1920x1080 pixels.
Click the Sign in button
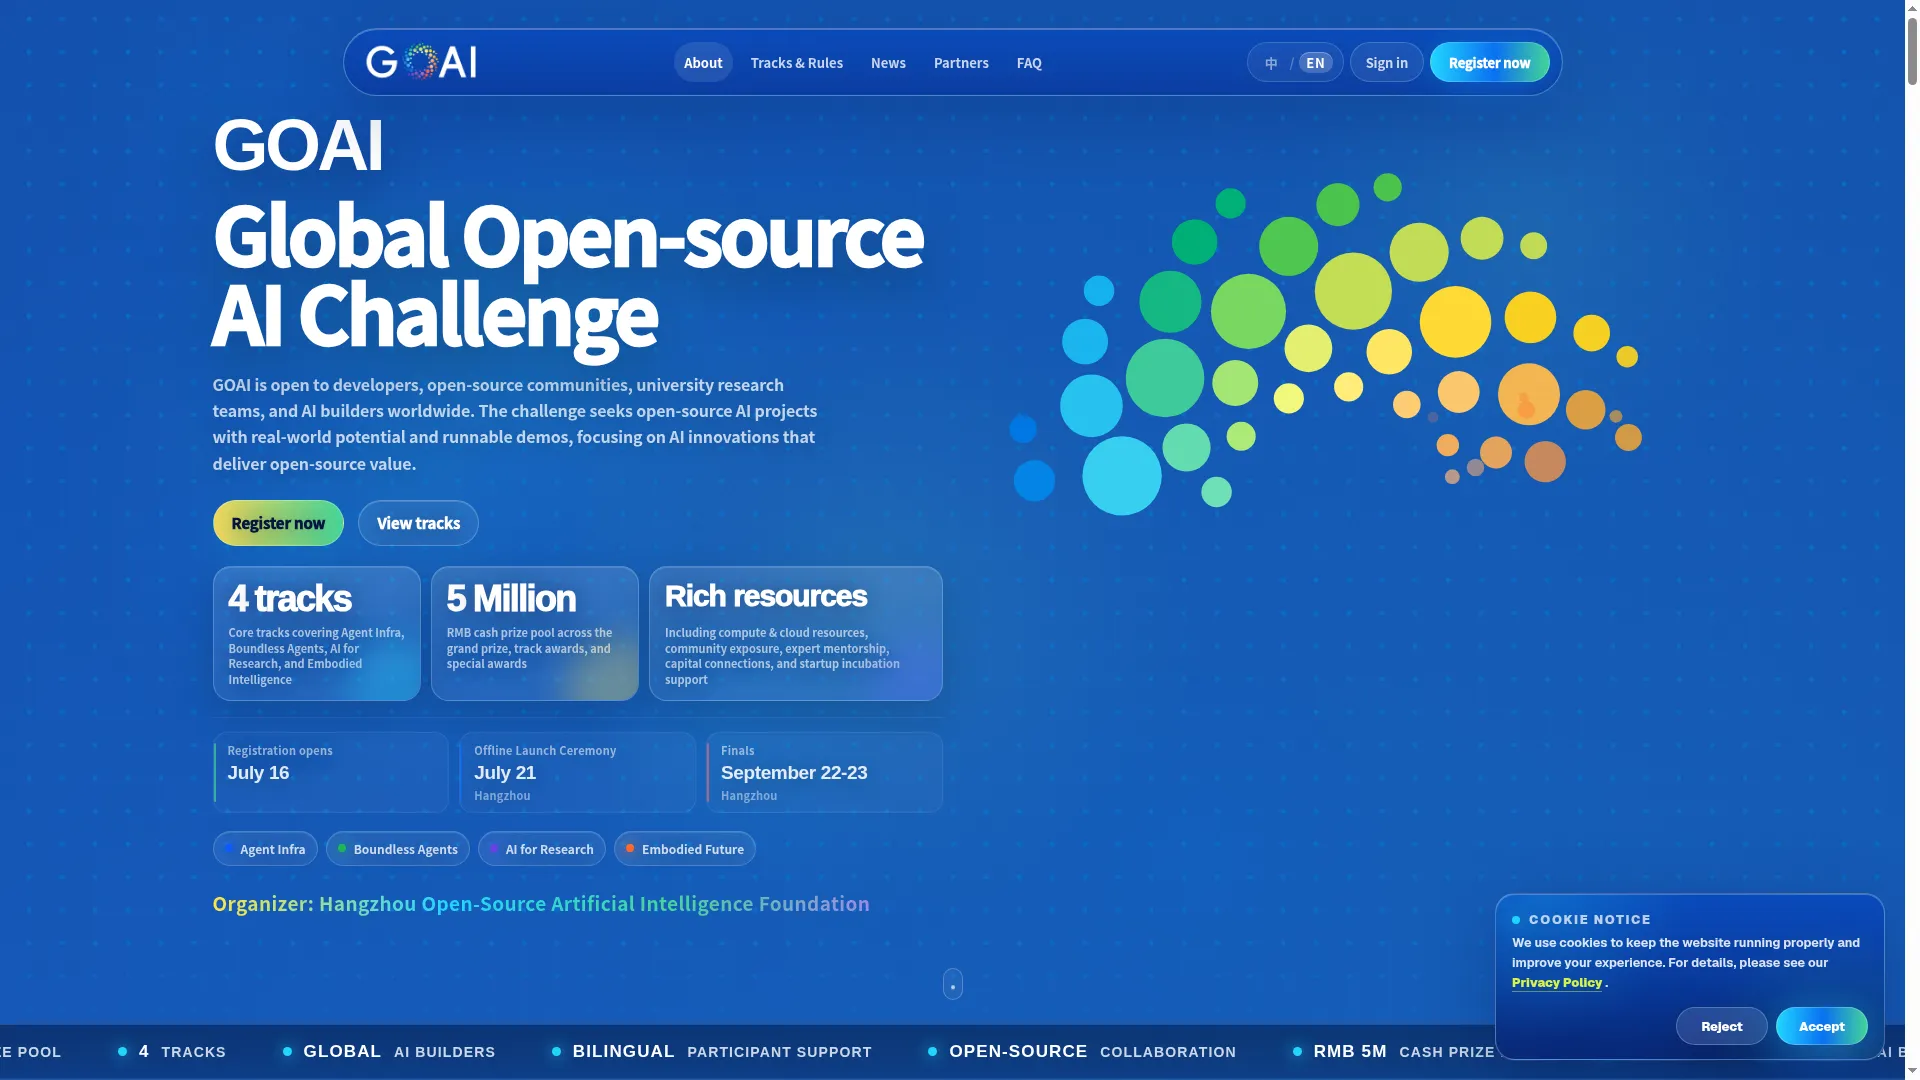1387,63
